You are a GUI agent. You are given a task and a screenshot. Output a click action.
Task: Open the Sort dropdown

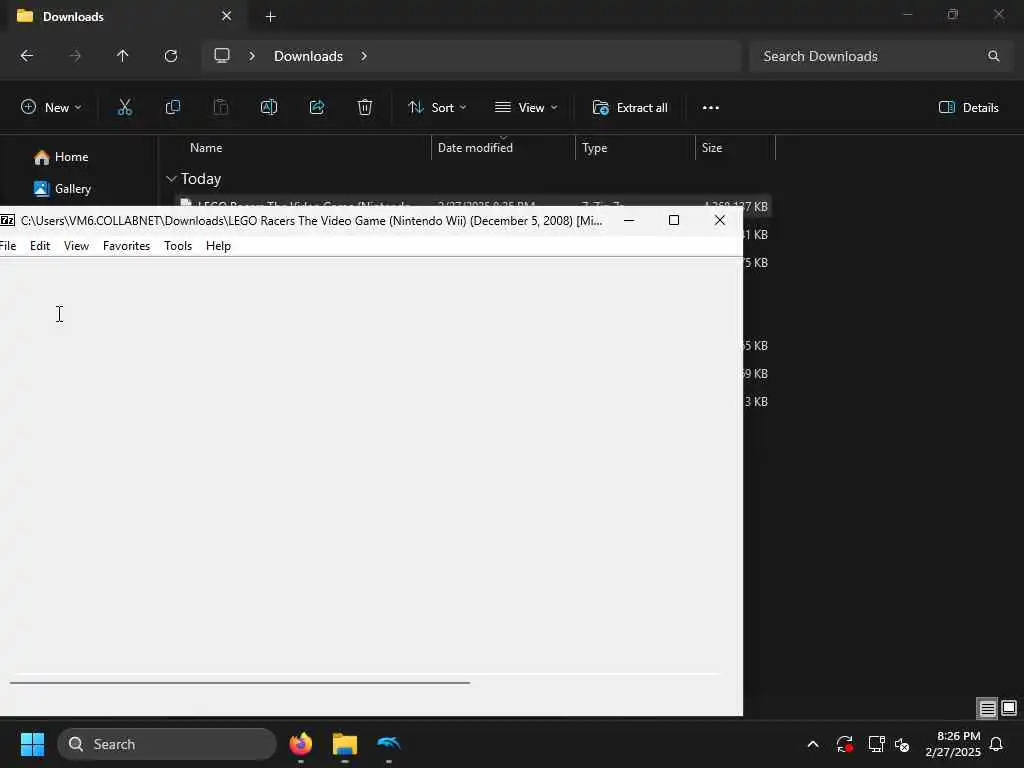(437, 108)
